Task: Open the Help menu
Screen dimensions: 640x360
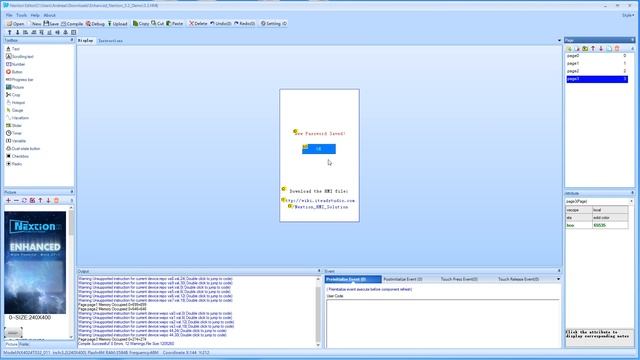Action: pos(35,15)
